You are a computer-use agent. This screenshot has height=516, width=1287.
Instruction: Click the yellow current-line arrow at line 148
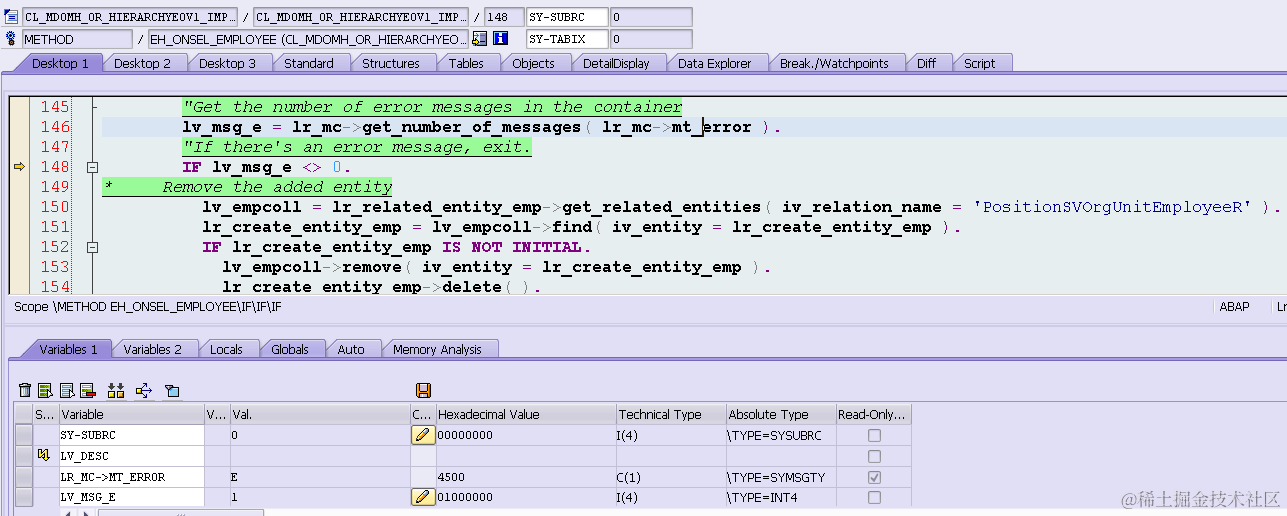[18, 167]
